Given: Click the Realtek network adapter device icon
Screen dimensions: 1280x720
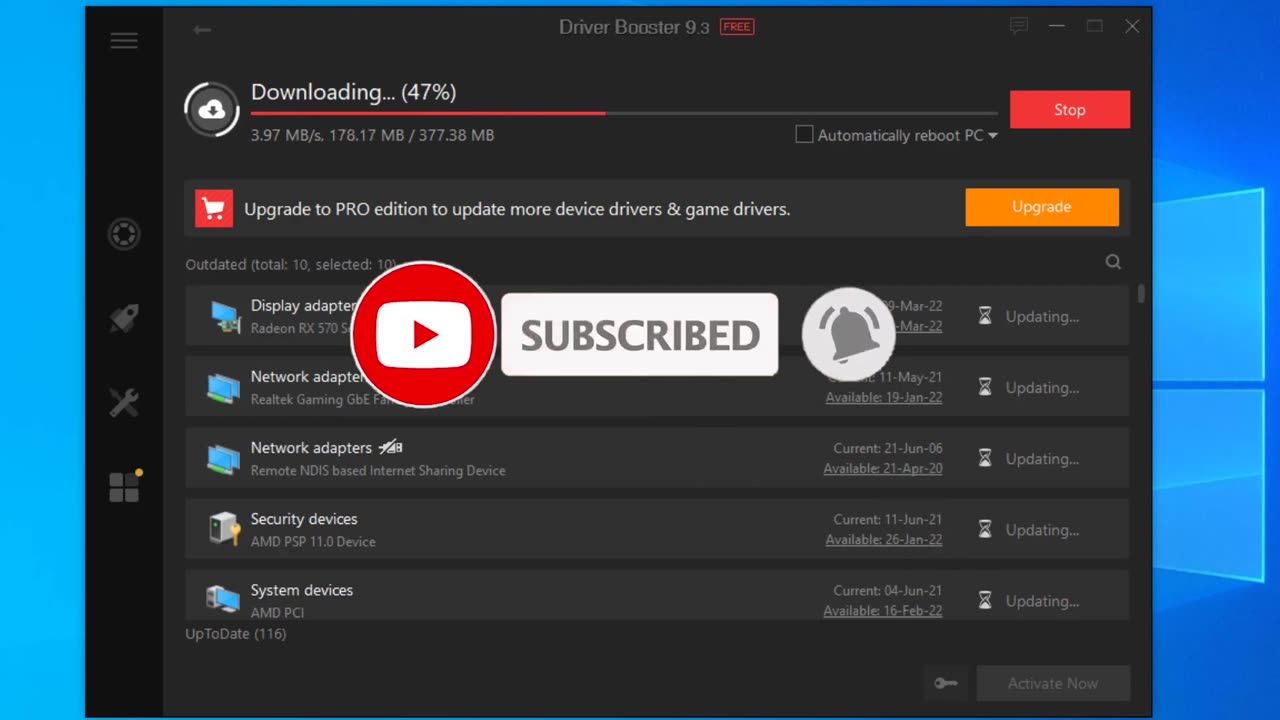Looking at the screenshot, I should (x=223, y=387).
